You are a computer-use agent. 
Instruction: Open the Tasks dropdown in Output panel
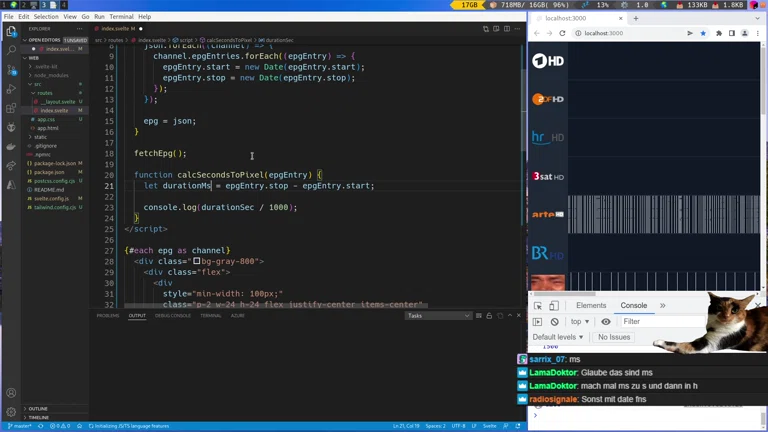[438, 316]
